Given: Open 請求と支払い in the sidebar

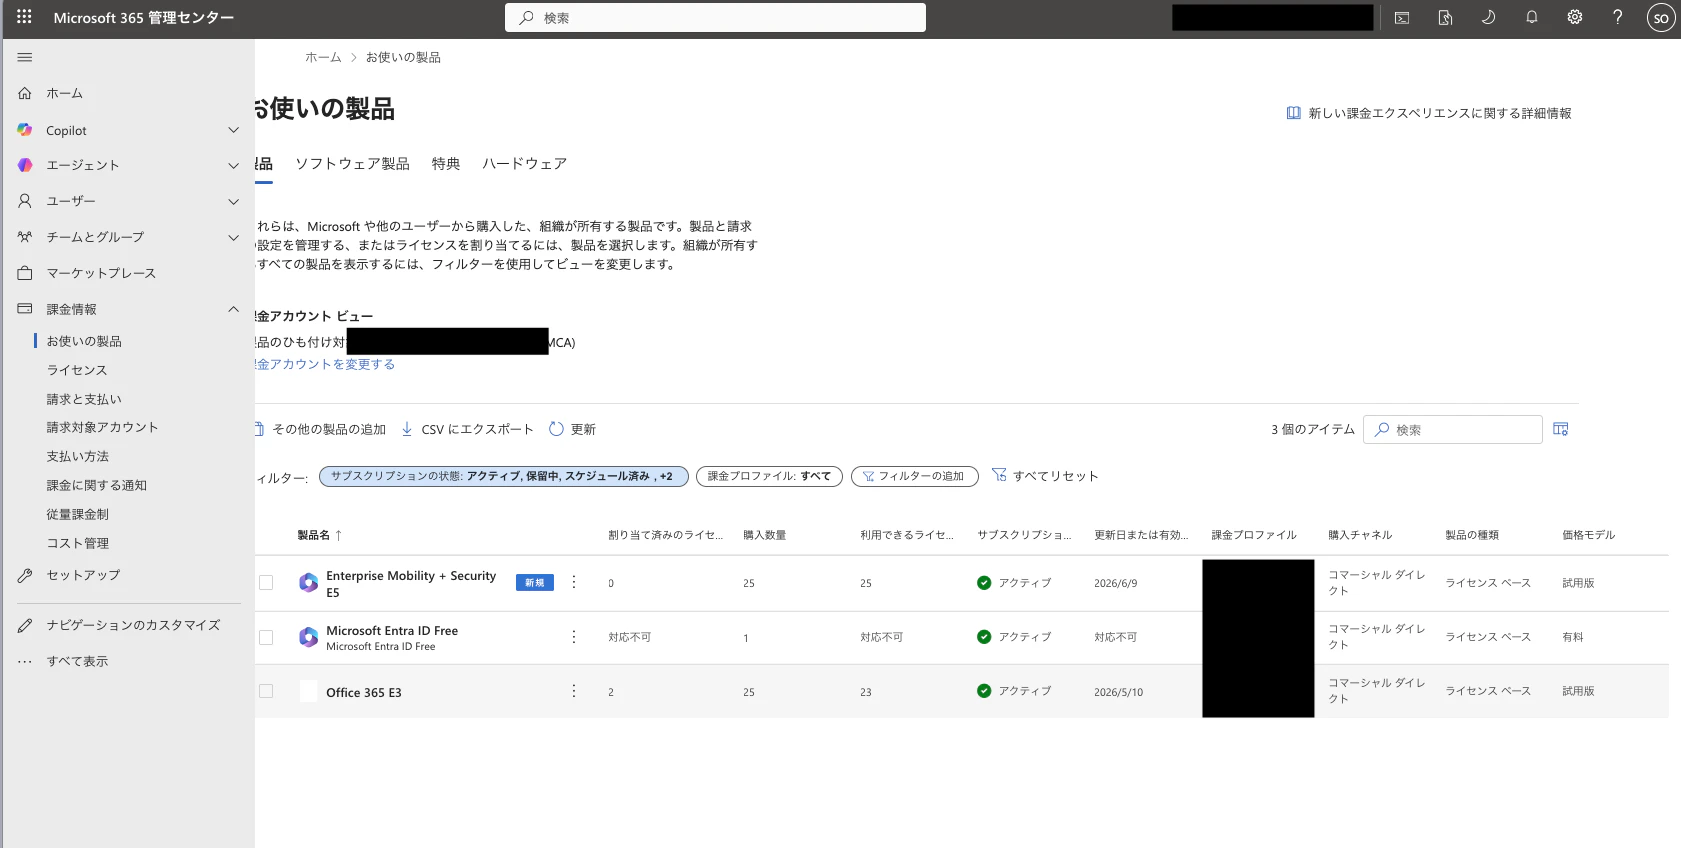Looking at the screenshot, I should tap(84, 399).
